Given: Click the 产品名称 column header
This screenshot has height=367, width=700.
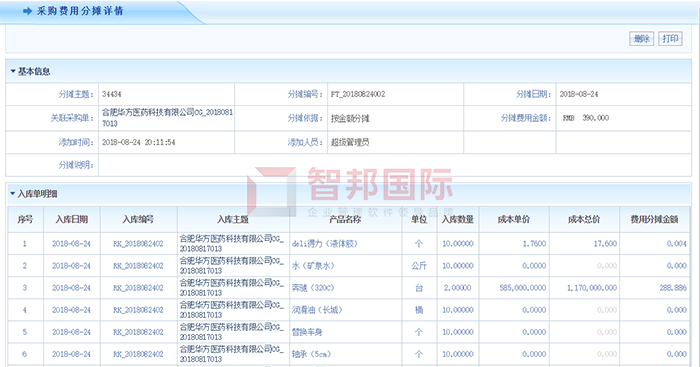Looking at the screenshot, I should point(345,219).
